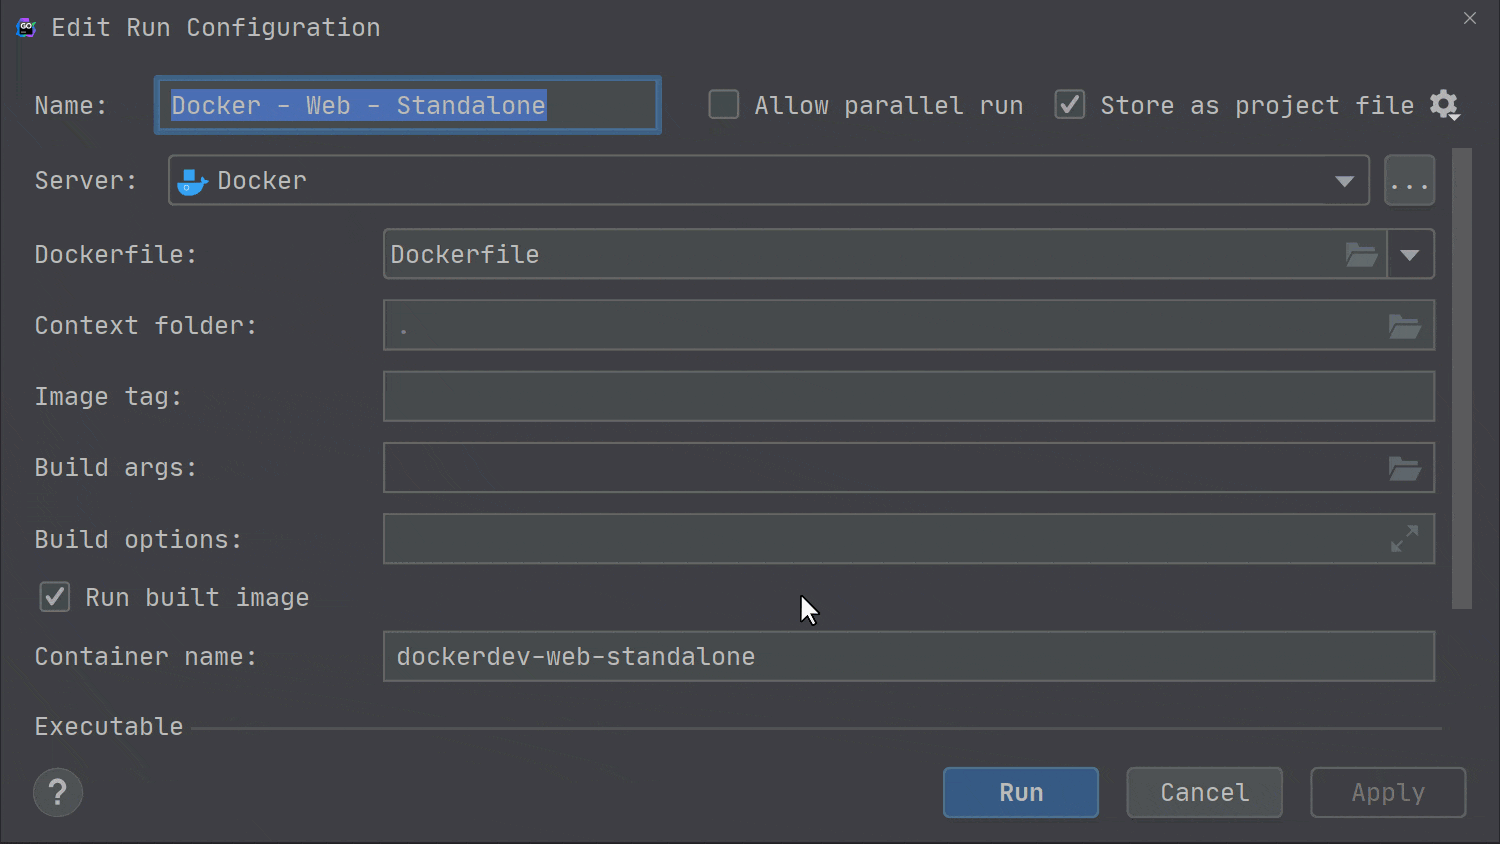This screenshot has height=844, width=1500.
Task: Run the Docker configuration
Action: tap(1020, 792)
